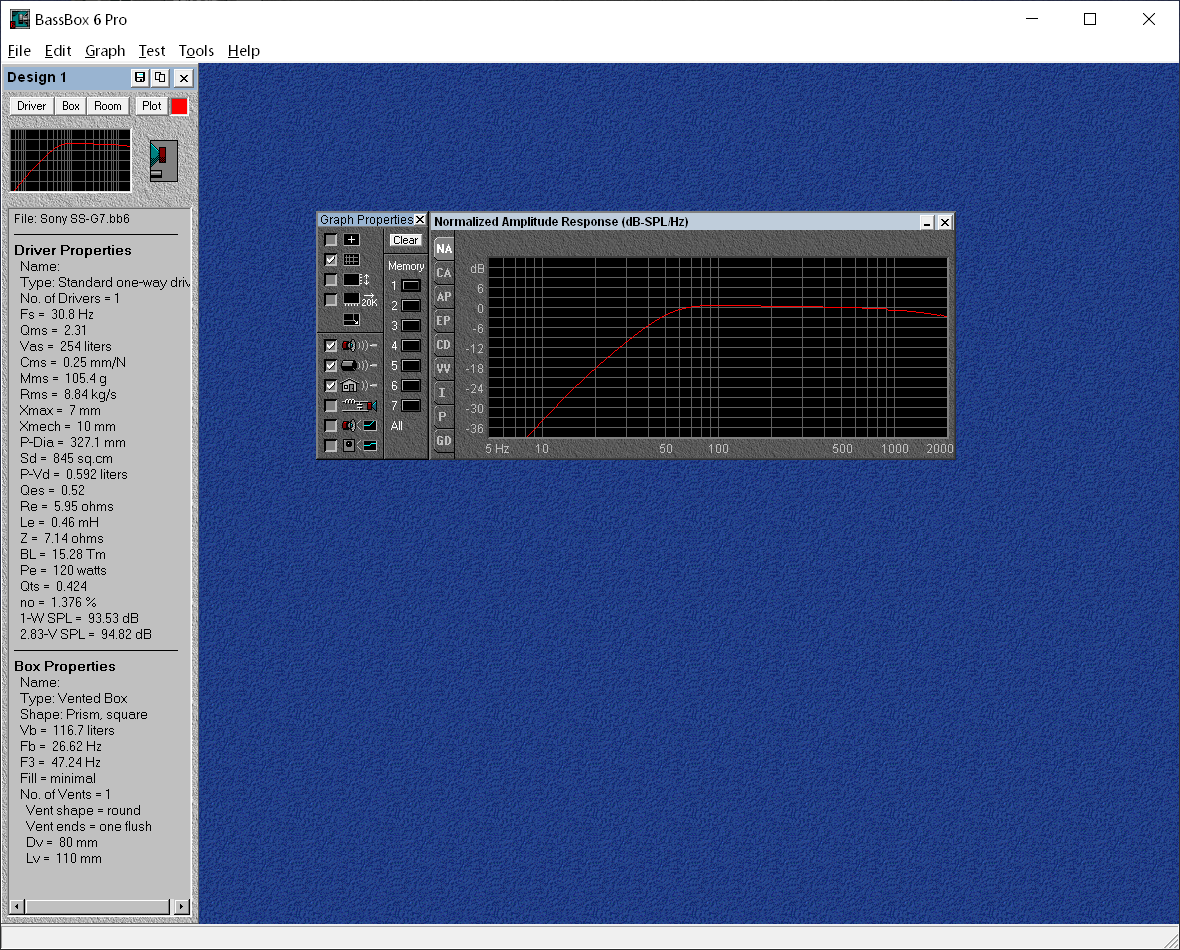Switch to the GD graph tab
The width and height of the screenshot is (1180, 950).
pos(444,440)
